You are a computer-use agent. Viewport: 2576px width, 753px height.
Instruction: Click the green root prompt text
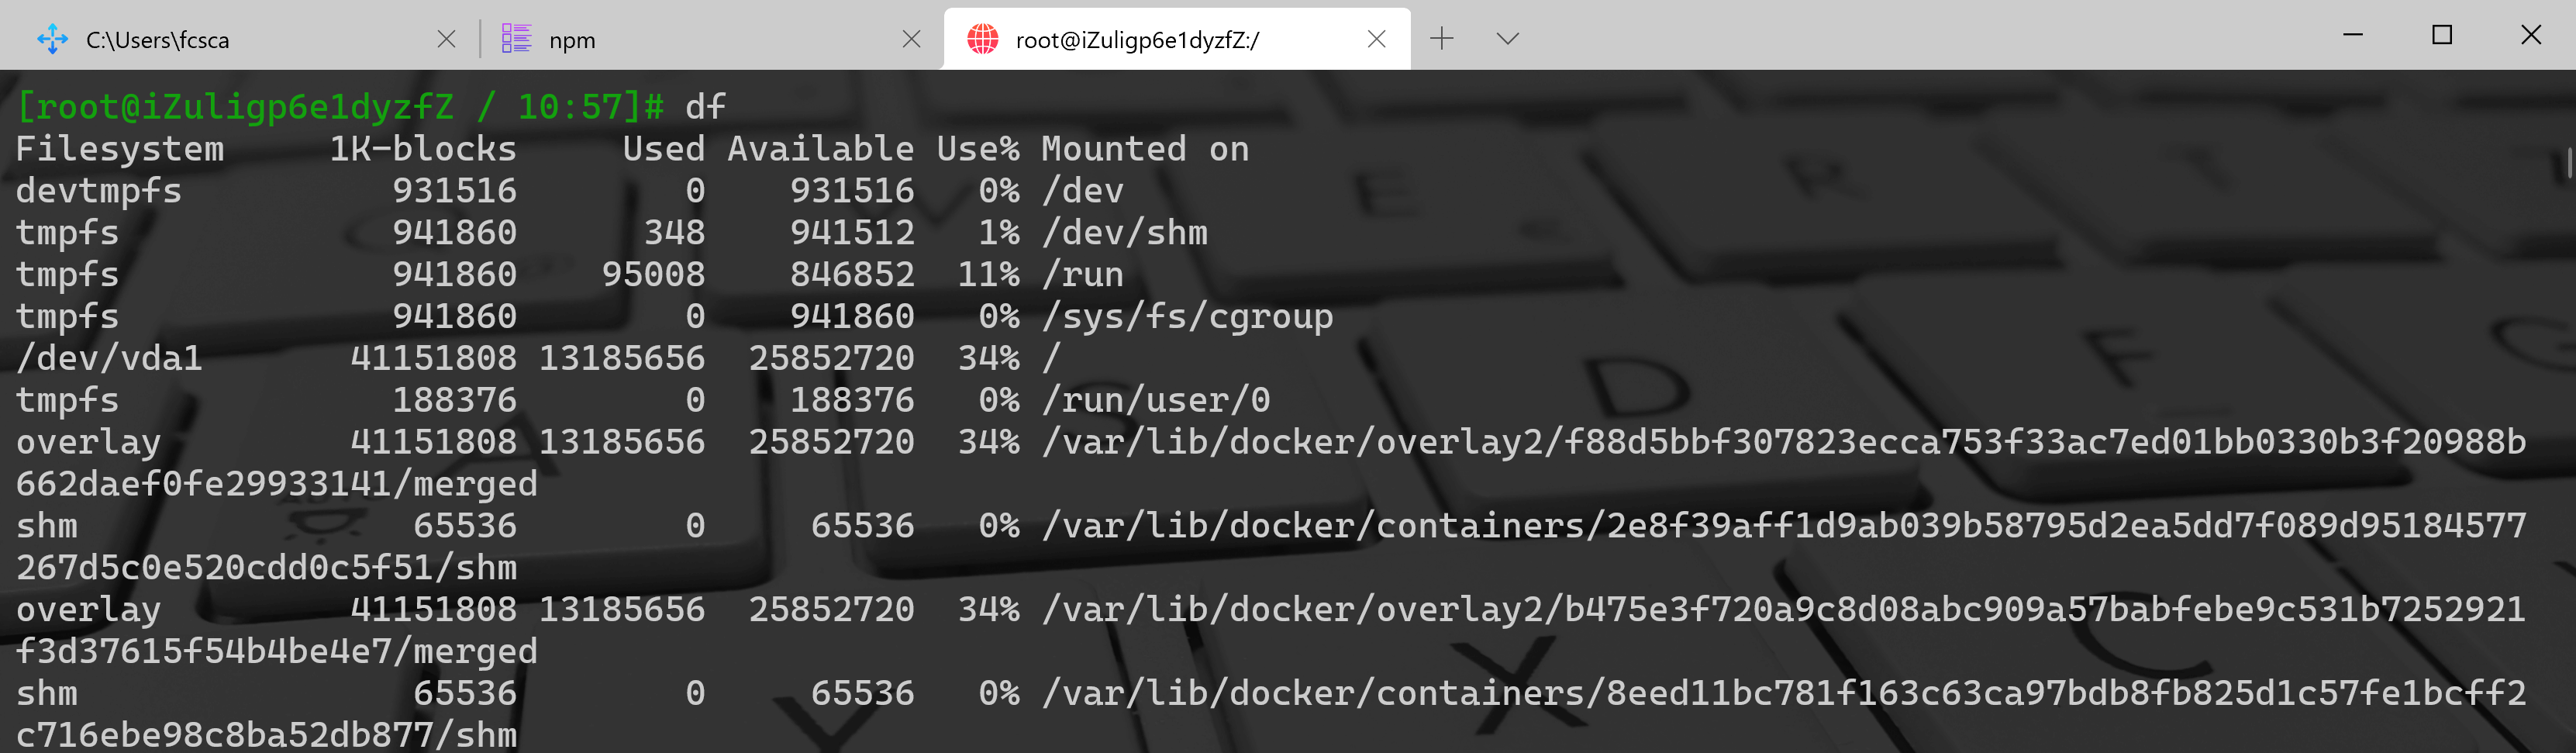340,106
